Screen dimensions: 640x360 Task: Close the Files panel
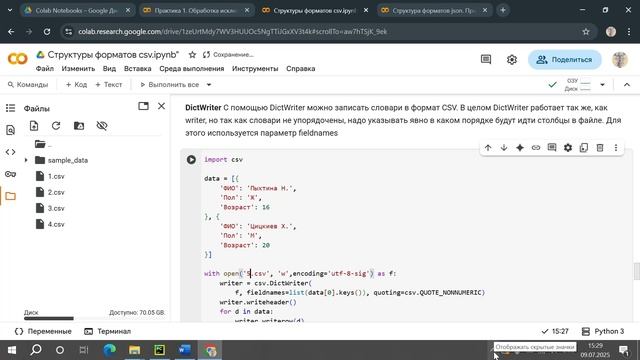click(x=162, y=106)
